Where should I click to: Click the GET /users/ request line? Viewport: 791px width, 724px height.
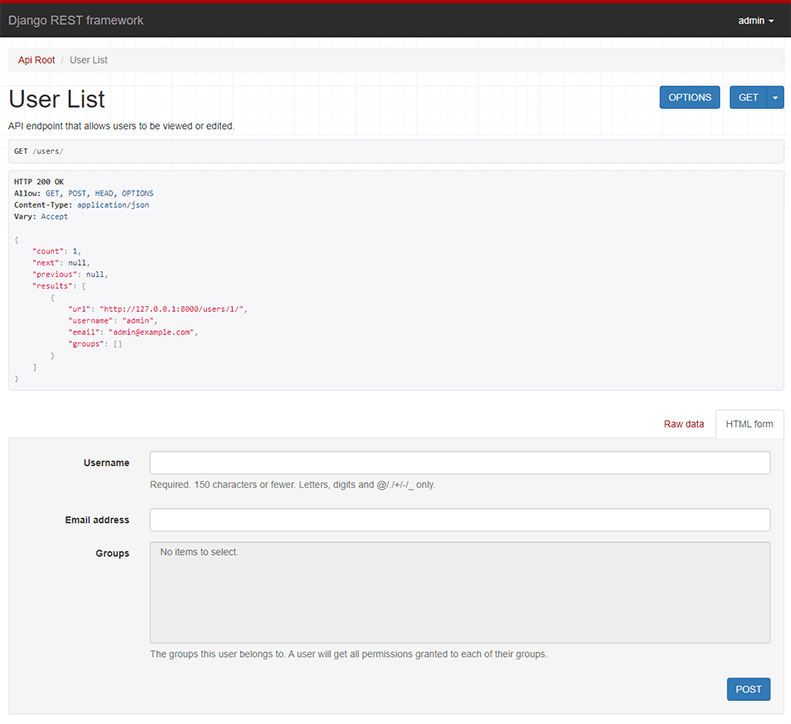click(x=39, y=151)
